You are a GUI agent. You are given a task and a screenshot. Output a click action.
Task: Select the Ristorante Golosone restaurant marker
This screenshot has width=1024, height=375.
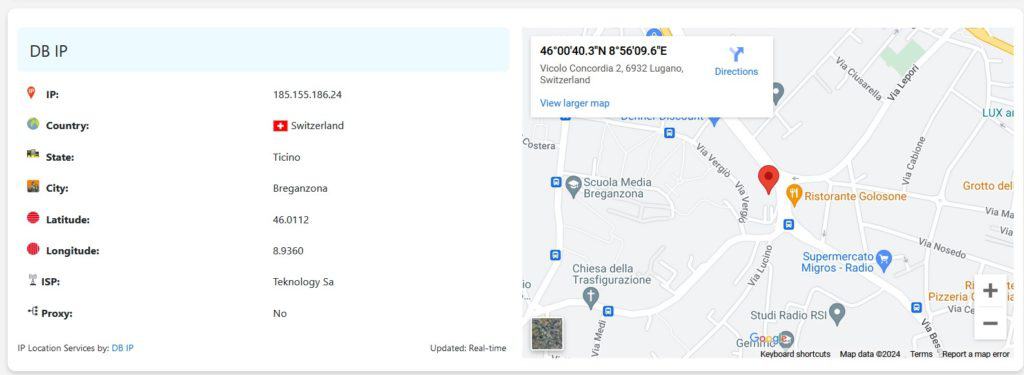(793, 195)
